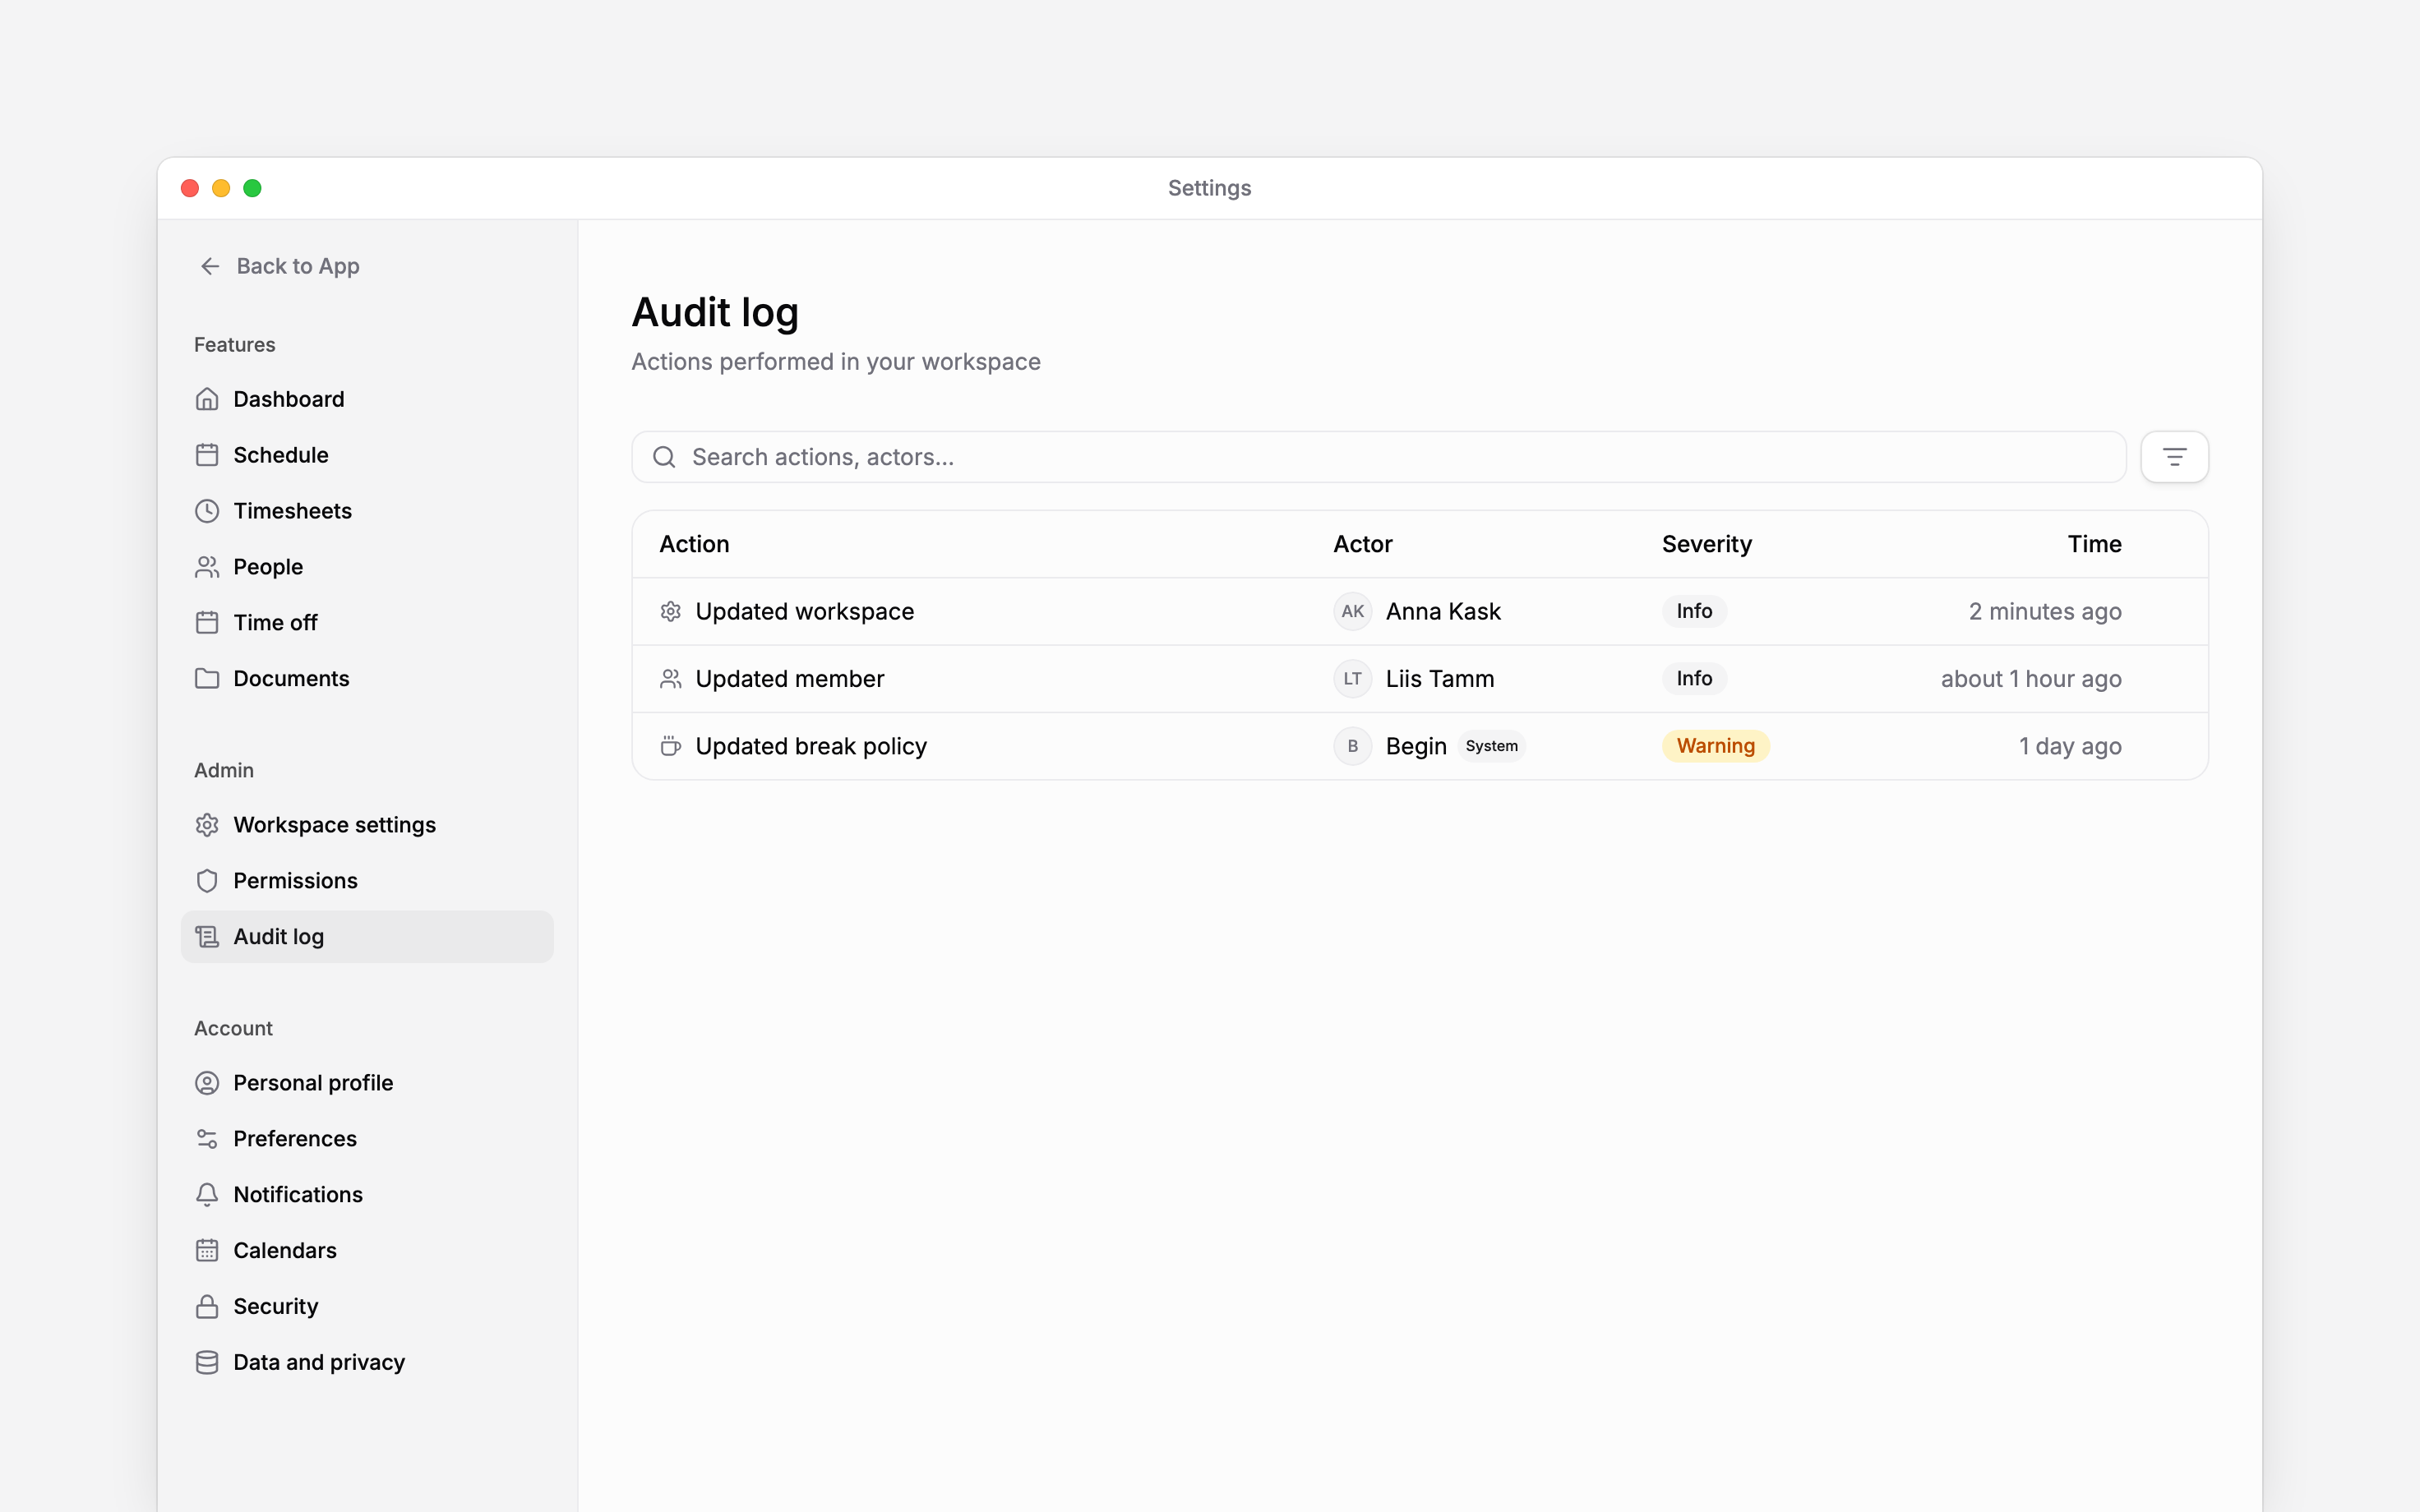Click the gear icon beside Updated workspace
The height and width of the screenshot is (1512, 2420).
click(x=671, y=611)
